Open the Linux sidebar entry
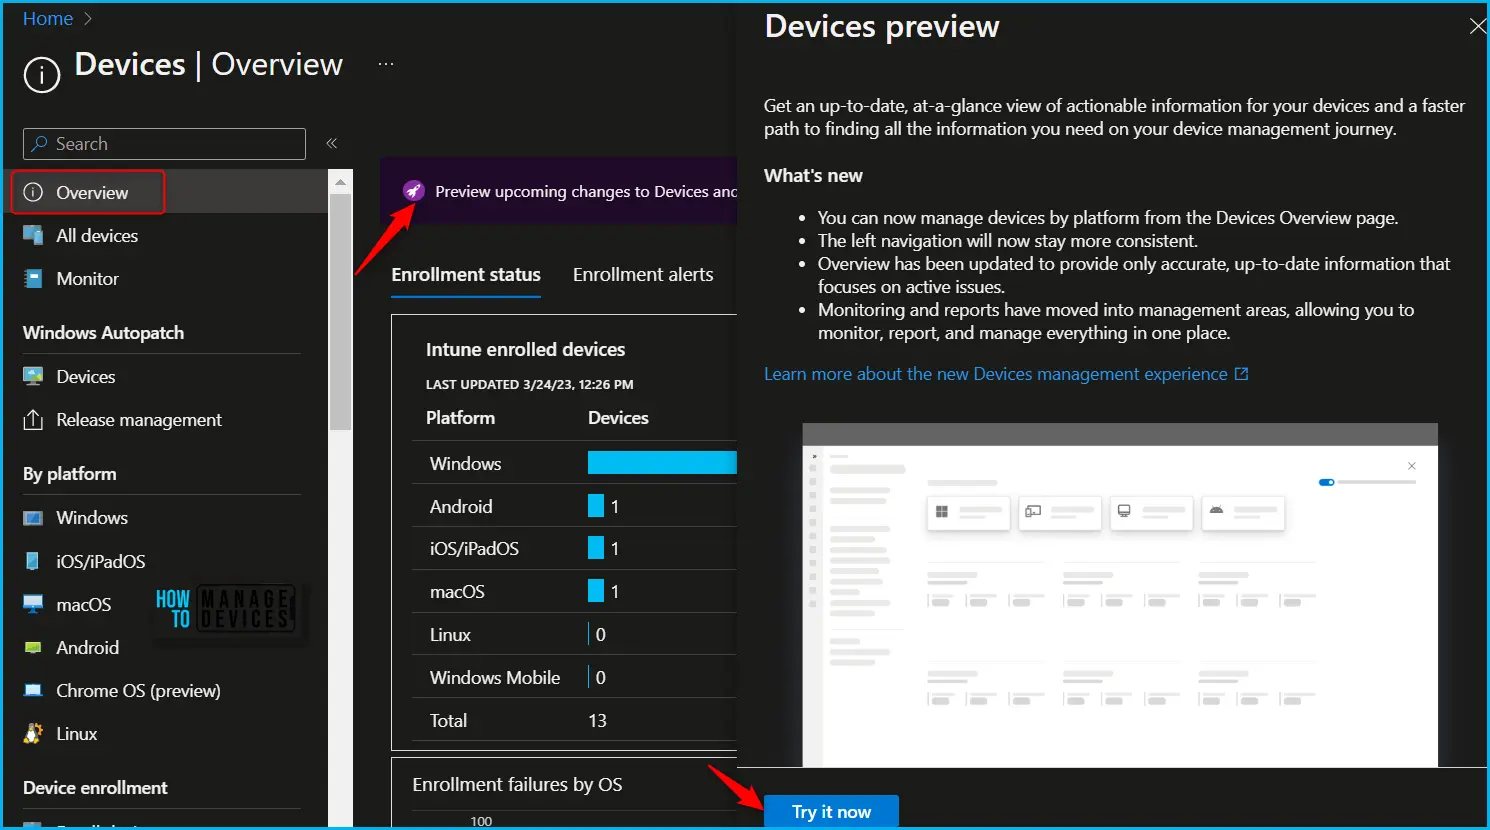Image resolution: width=1490 pixels, height=830 pixels. pyautogui.click(x=76, y=734)
